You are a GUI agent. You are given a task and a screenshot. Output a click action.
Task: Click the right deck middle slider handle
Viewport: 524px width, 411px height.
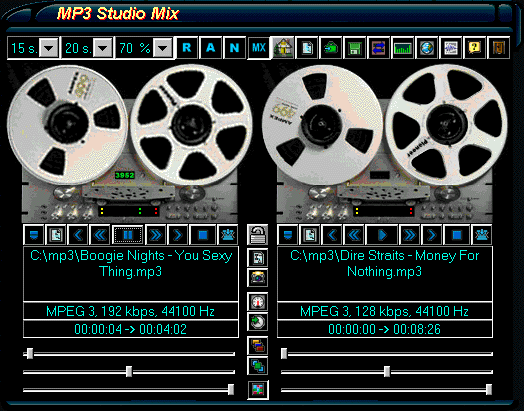pos(387,372)
